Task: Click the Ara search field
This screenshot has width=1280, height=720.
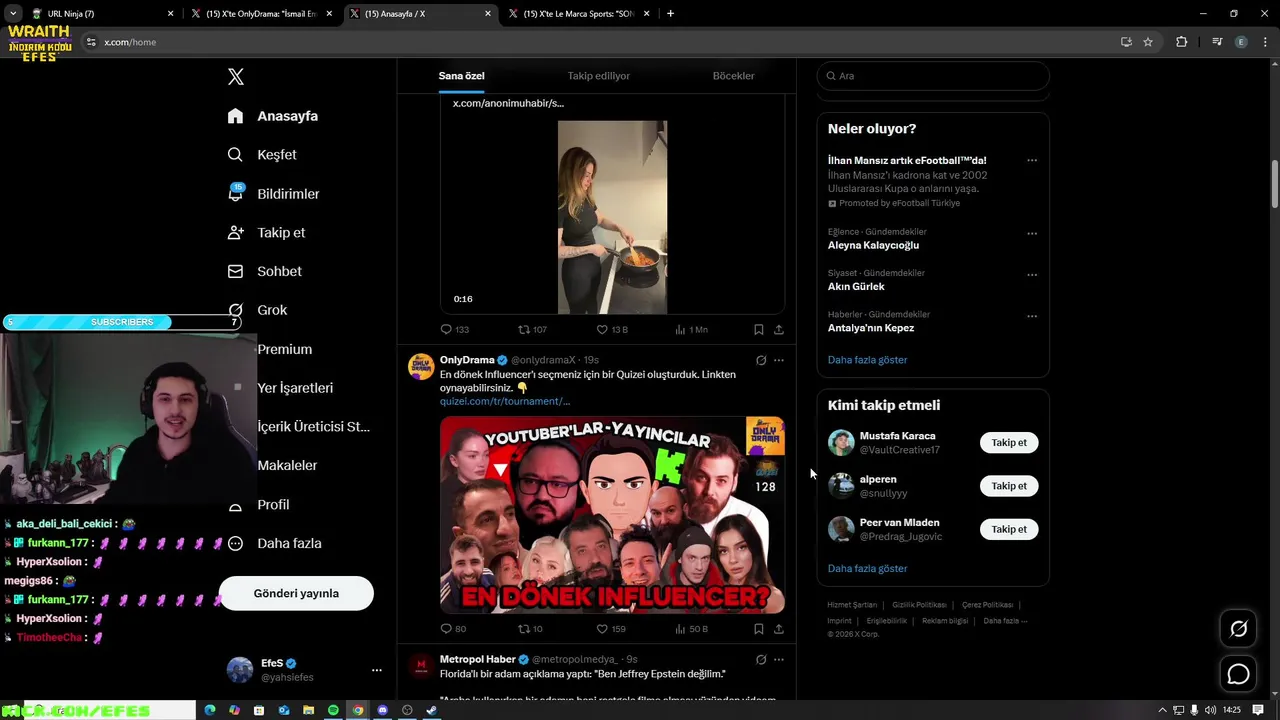Action: click(x=933, y=76)
